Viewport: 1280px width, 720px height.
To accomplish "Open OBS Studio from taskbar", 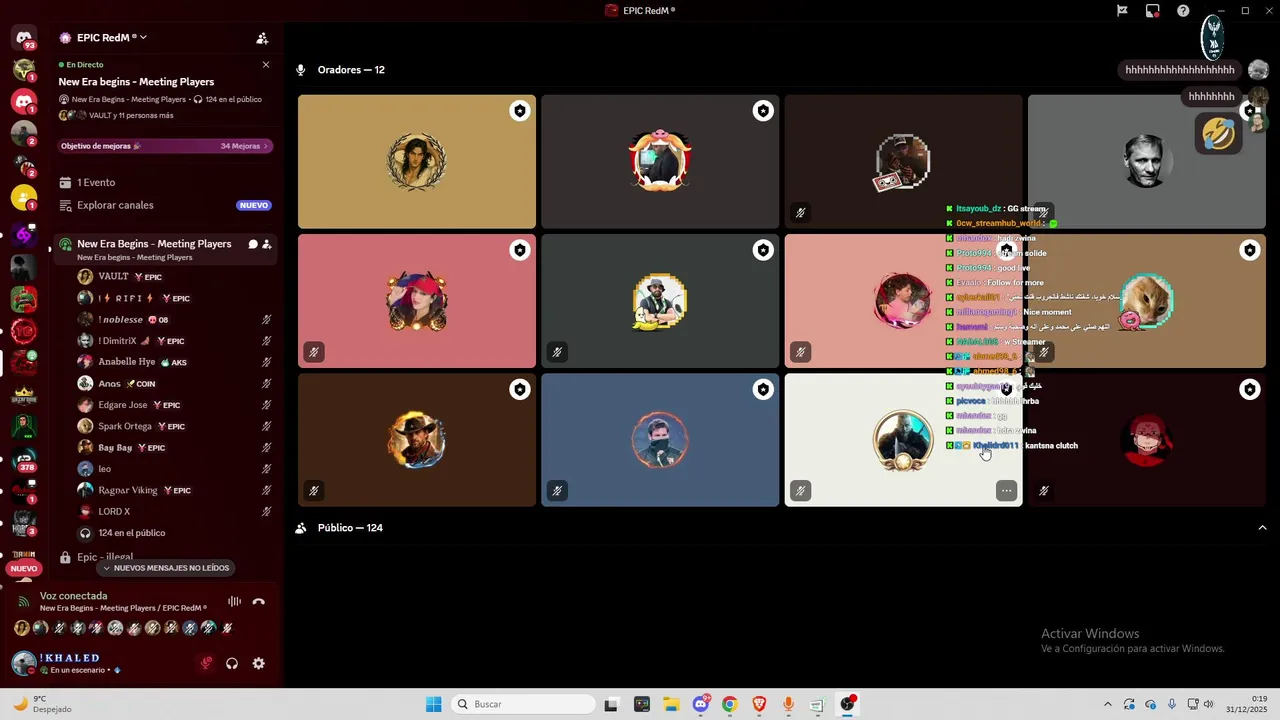I will (x=848, y=704).
